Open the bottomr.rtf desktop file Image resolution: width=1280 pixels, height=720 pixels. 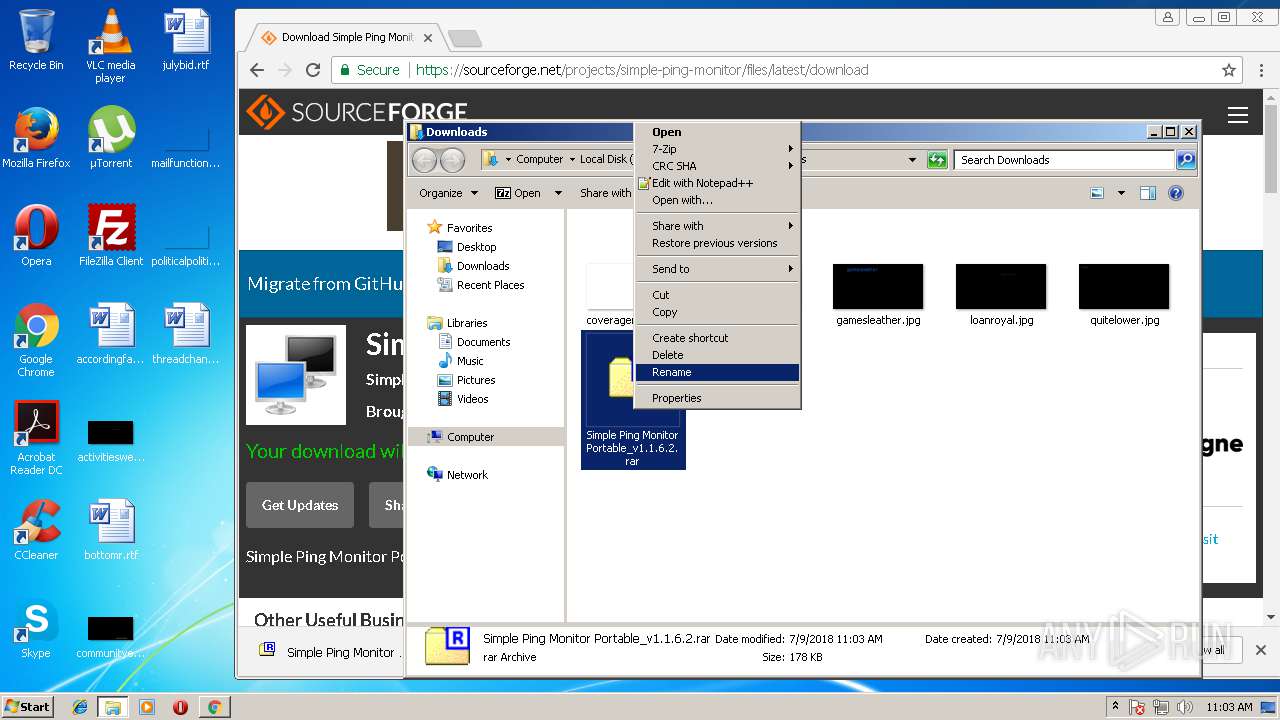click(x=111, y=529)
